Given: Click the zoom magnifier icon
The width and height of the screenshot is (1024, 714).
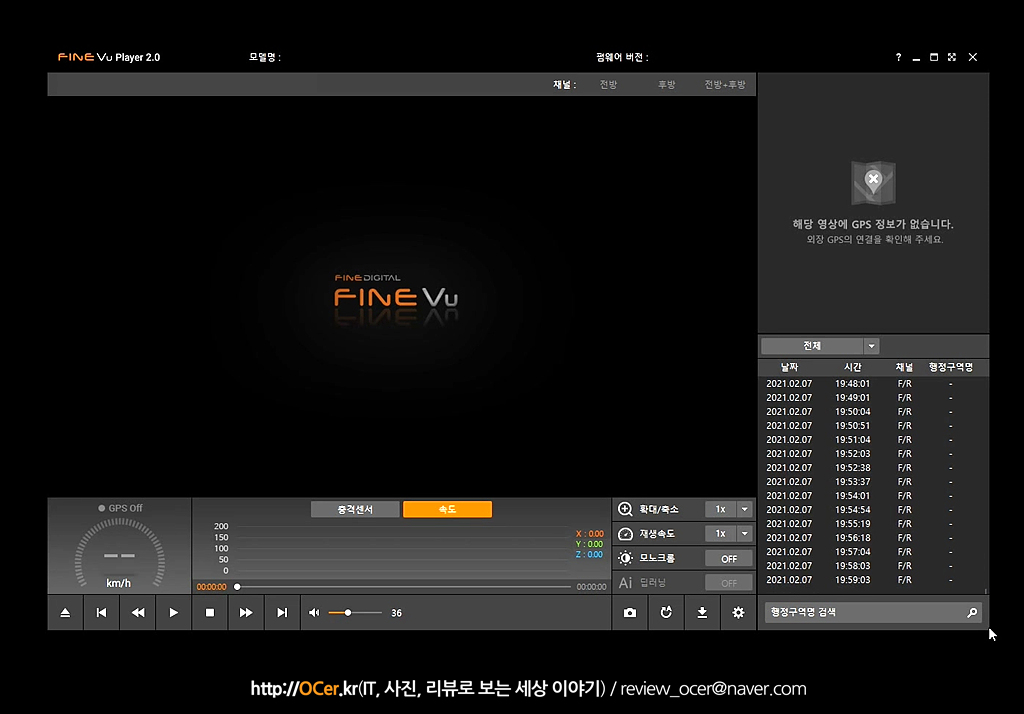Looking at the screenshot, I should (625, 509).
